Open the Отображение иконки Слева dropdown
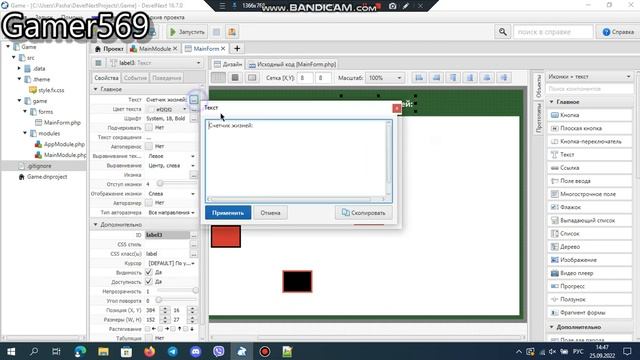Image resolution: width=640 pixels, height=360 pixels. [x=171, y=193]
